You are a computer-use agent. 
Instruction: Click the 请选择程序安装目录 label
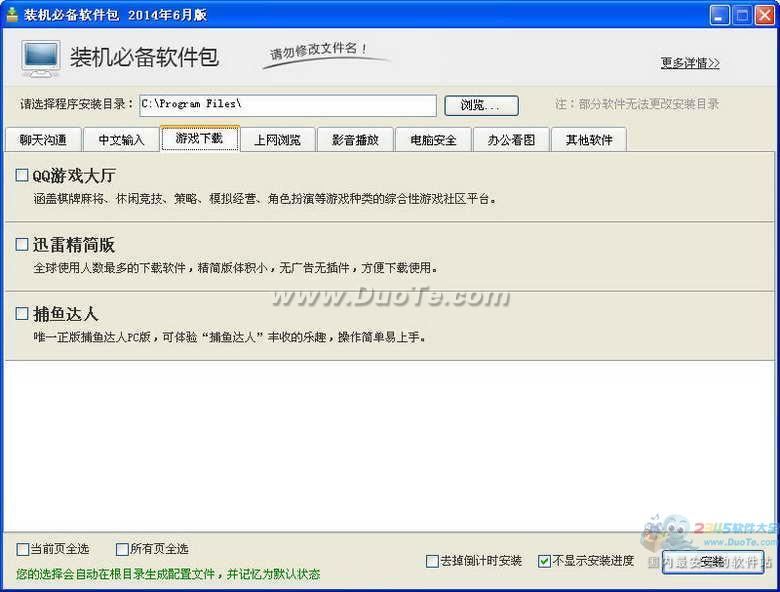(77, 104)
